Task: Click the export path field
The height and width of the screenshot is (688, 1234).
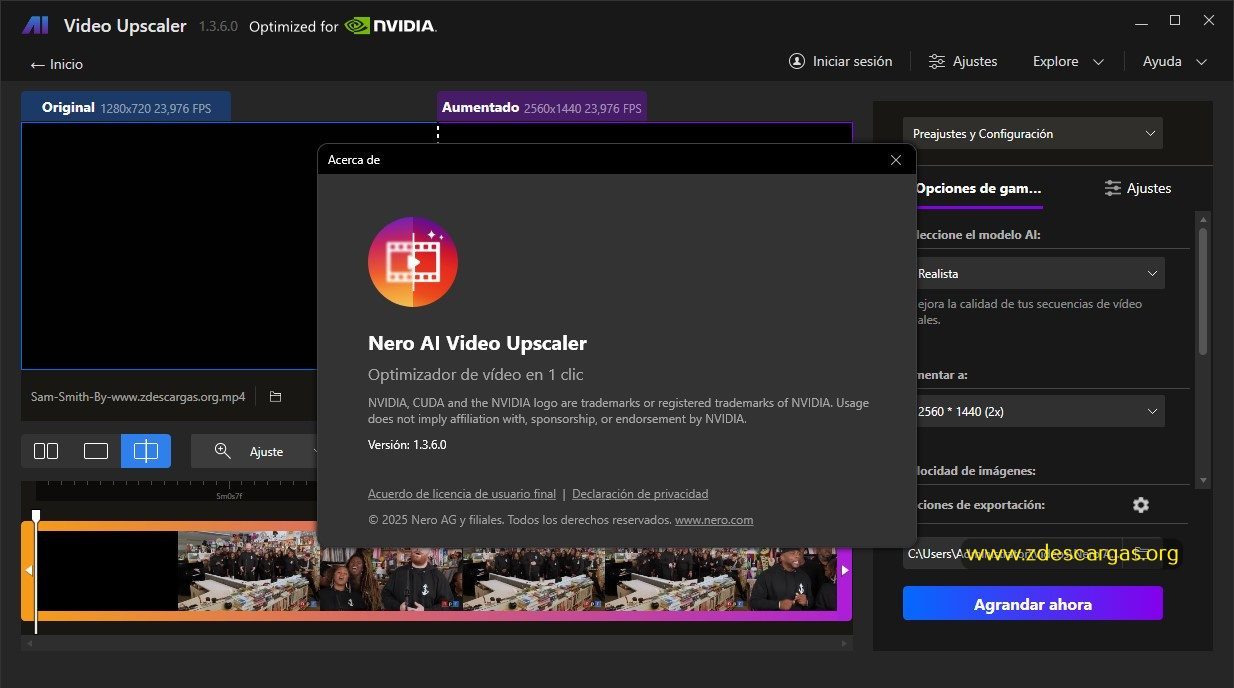Action: tap(1012, 553)
